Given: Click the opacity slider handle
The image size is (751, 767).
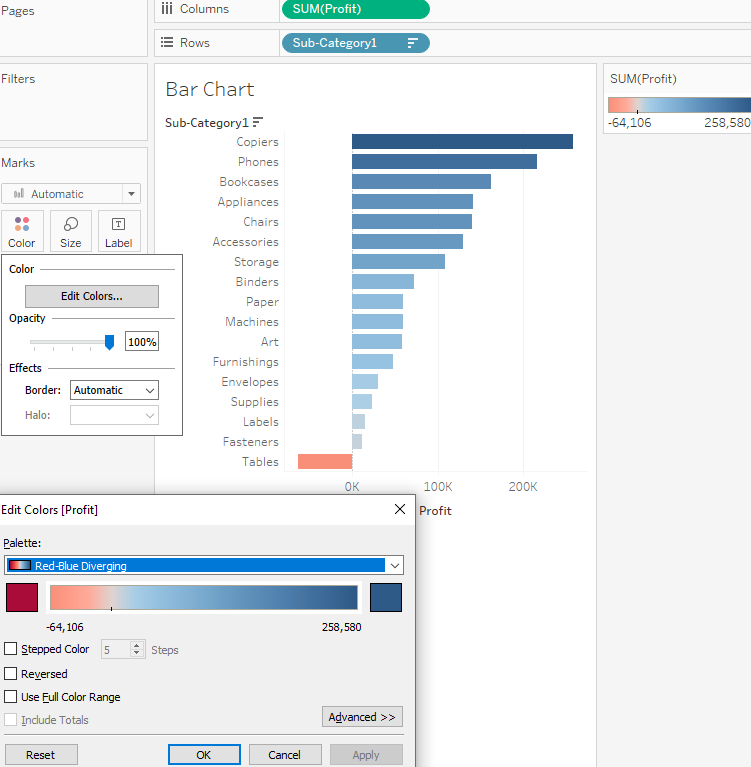Looking at the screenshot, I should [110, 342].
